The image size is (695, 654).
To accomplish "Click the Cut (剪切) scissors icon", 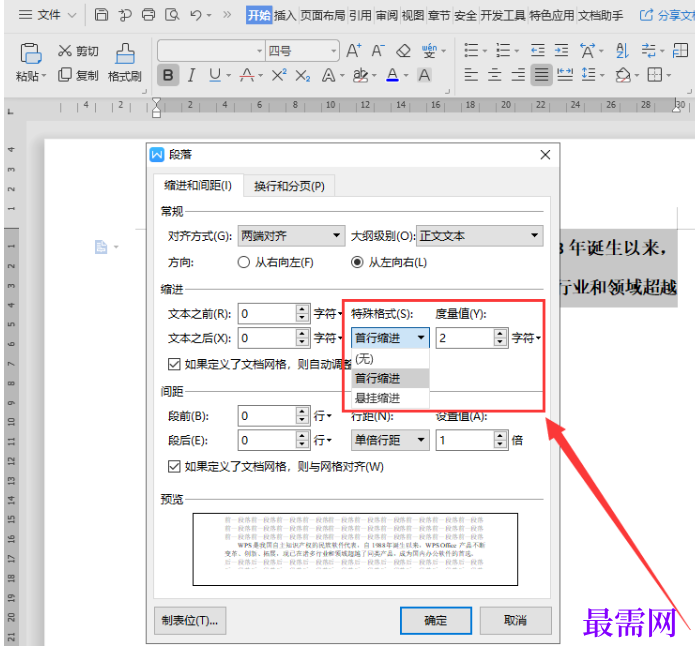I will tap(66, 51).
